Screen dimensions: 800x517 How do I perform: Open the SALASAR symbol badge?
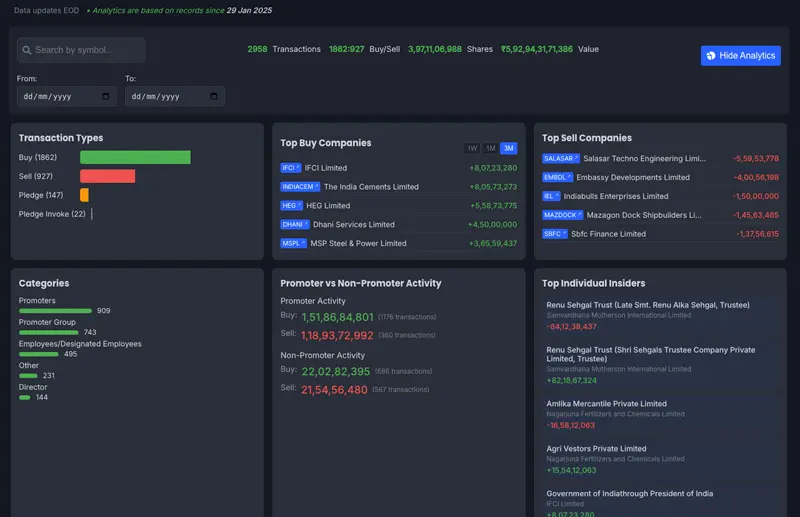[x=561, y=159]
